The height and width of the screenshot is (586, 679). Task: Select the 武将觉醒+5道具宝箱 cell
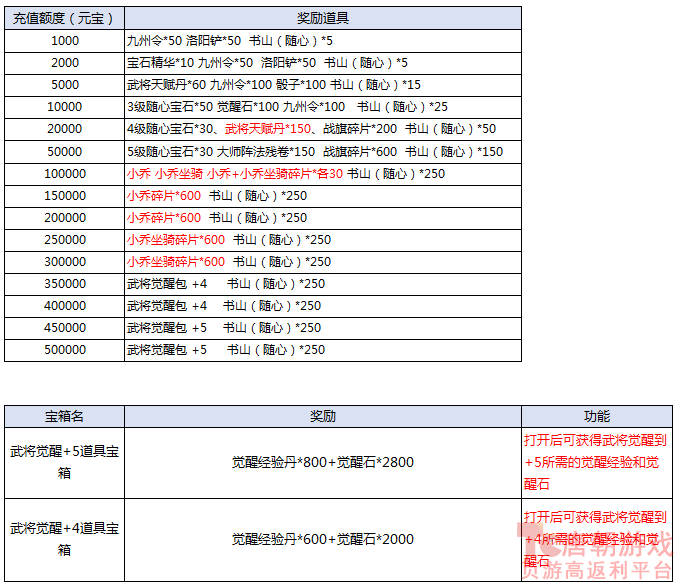click(x=64, y=463)
